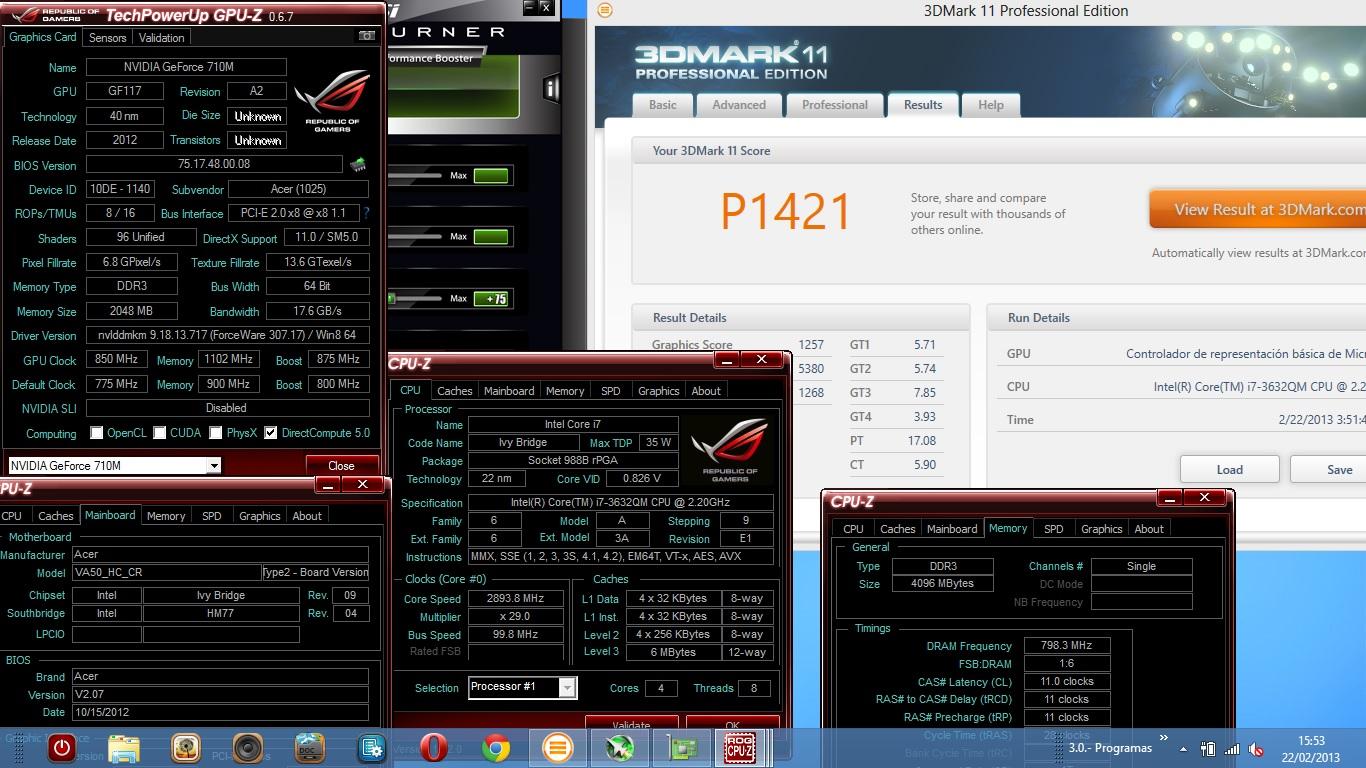
Task: Click the Validate button in CPU-Z
Action: 631,724
